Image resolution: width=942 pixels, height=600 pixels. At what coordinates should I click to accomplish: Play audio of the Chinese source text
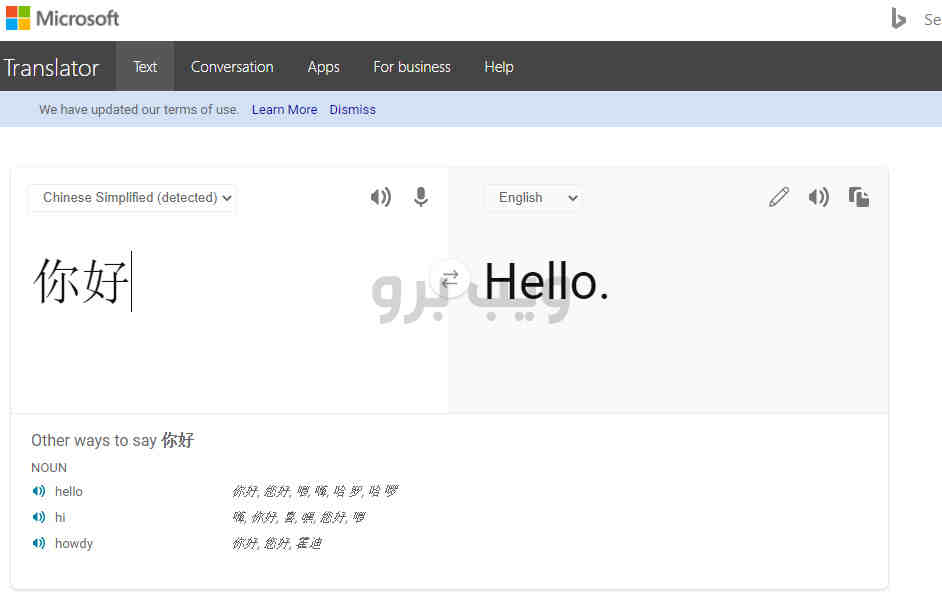380,197
